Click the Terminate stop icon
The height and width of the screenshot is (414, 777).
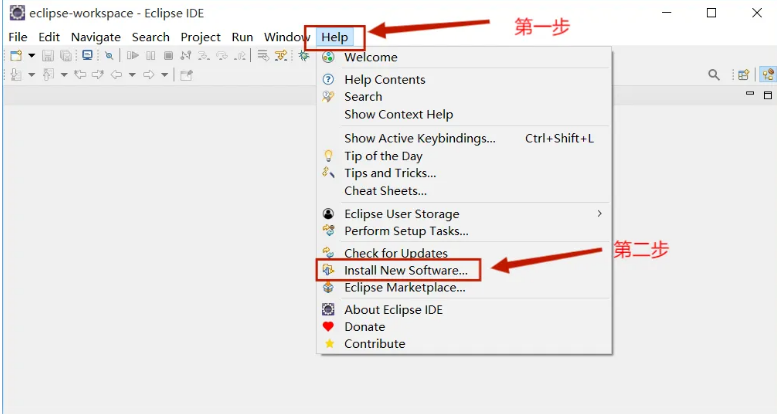pos(168,56)
